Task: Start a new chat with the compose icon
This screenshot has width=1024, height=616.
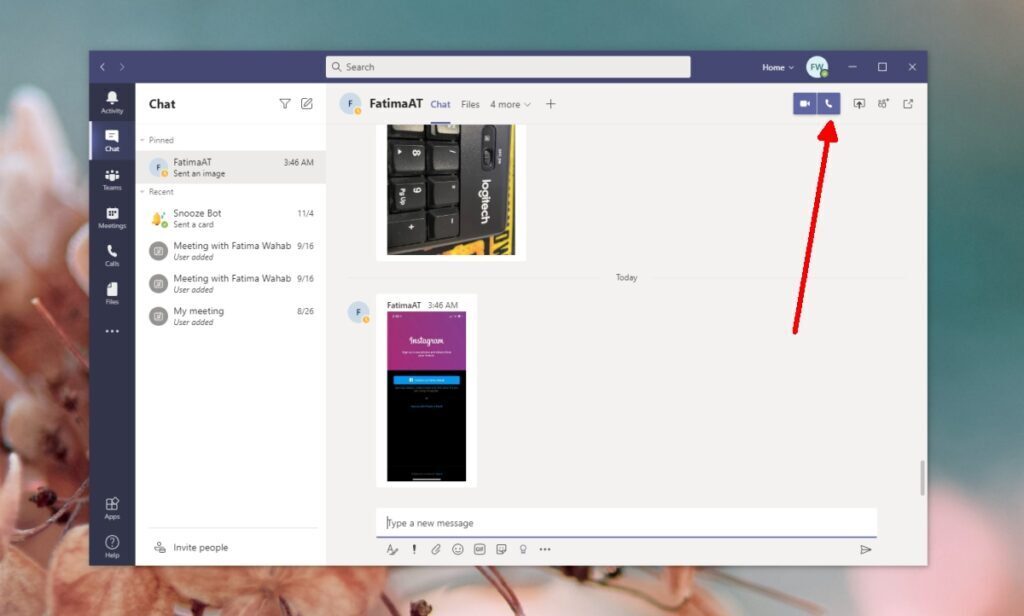Action: click(x=308, y=103)
